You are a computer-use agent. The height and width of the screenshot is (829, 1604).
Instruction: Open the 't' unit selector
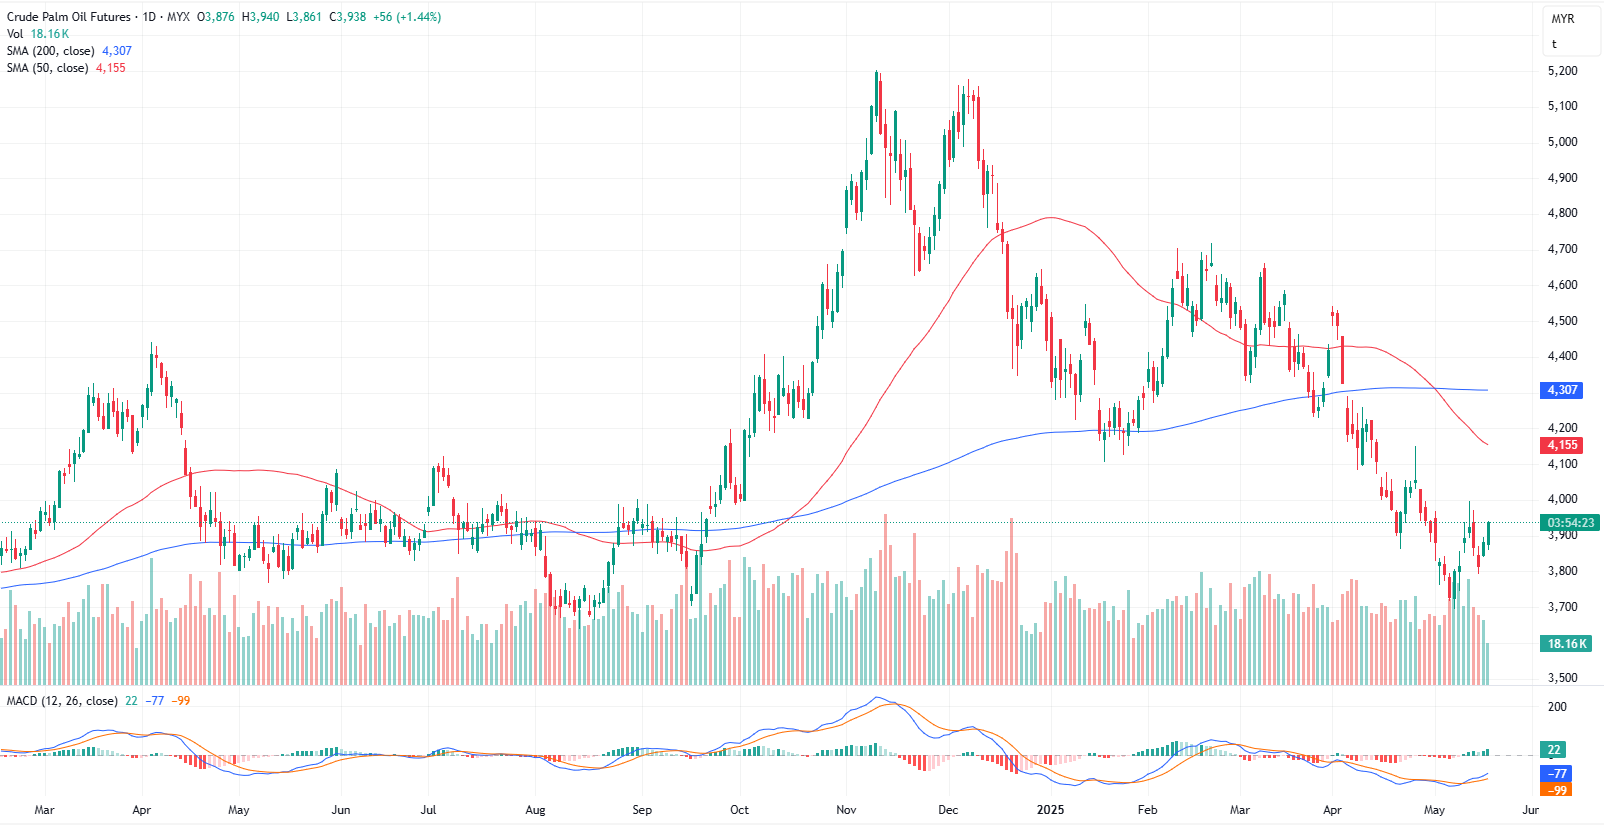click(x=1554, y=44)
